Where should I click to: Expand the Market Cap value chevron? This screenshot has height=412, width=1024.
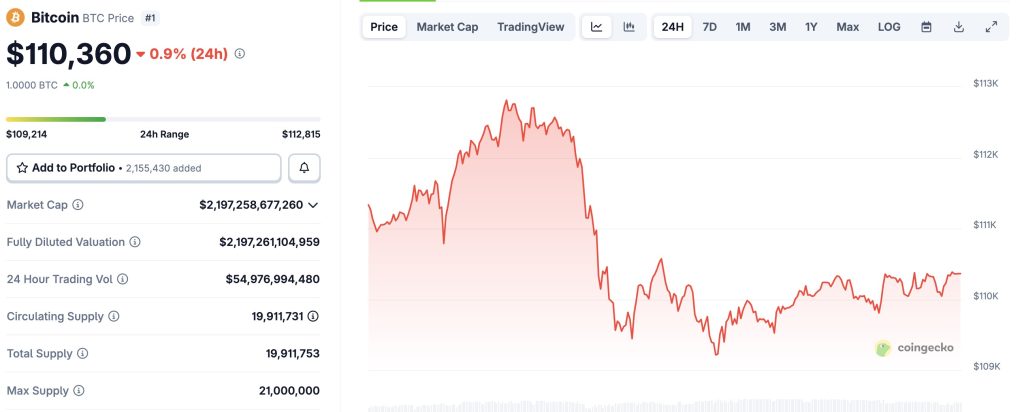(x=313, y=205)
